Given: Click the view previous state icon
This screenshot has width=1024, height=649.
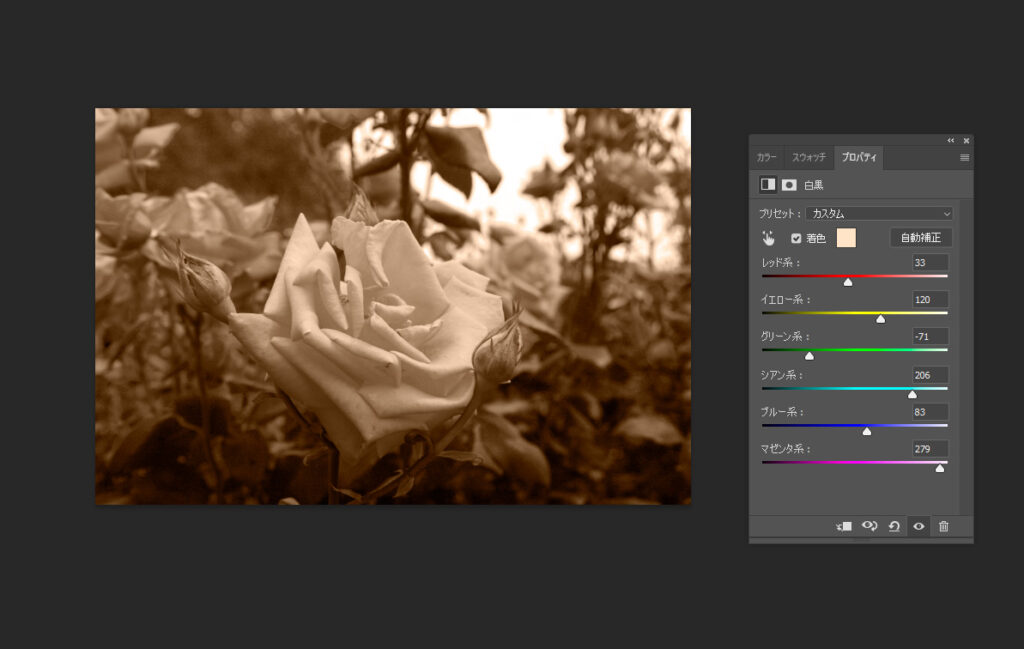Looking at the screenshot, I should point(869,526).
